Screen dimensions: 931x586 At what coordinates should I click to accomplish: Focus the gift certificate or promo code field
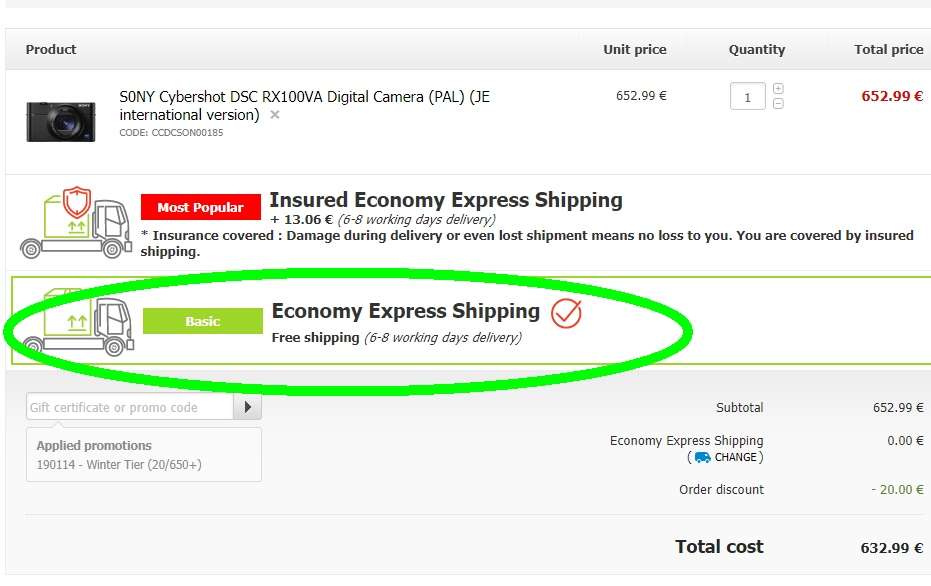pyautogui.click(x=130, y=407)
